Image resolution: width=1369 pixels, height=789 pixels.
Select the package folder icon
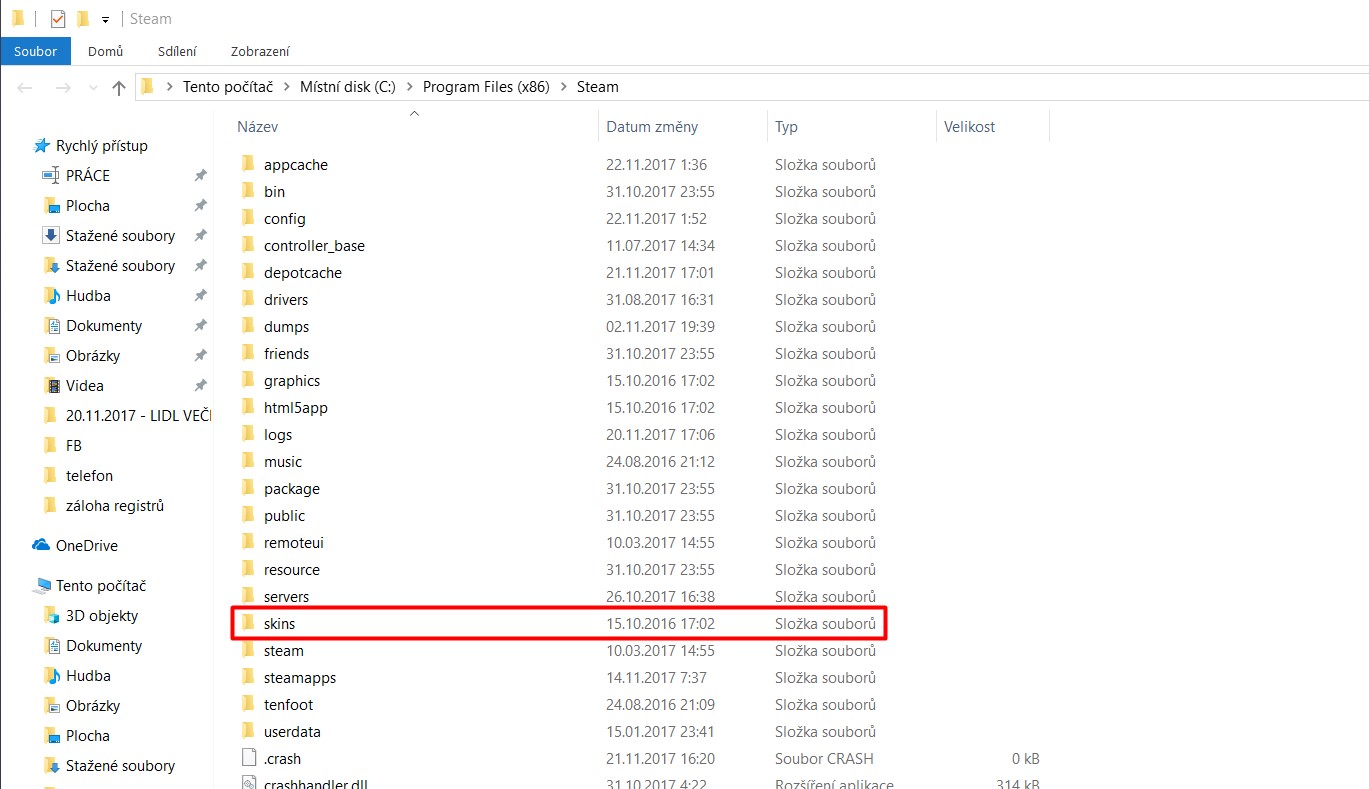pyautogui.click(x=249, y=489)
